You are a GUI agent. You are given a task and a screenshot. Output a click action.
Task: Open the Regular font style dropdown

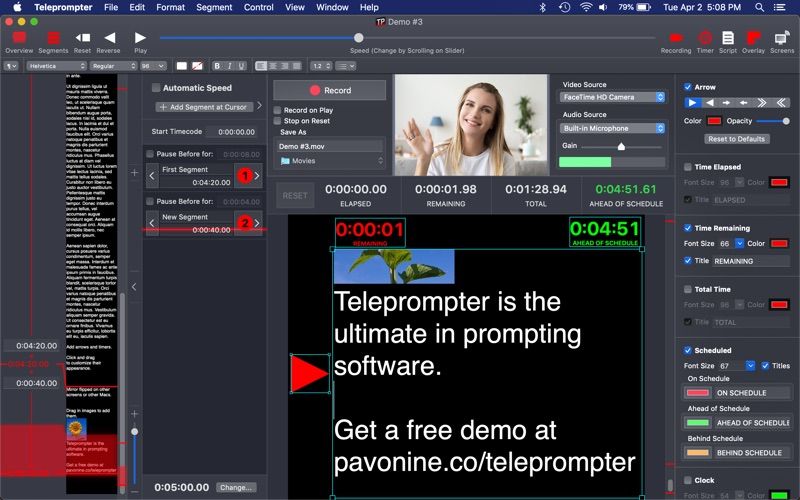[x=114, y=66]
